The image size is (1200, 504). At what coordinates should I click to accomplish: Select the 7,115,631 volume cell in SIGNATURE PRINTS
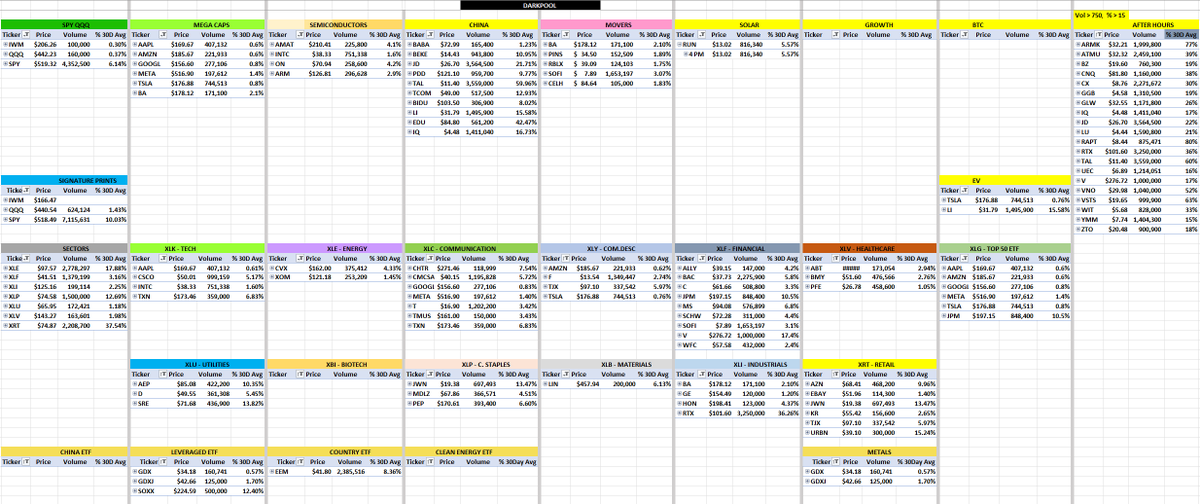(x=76, y=219)
